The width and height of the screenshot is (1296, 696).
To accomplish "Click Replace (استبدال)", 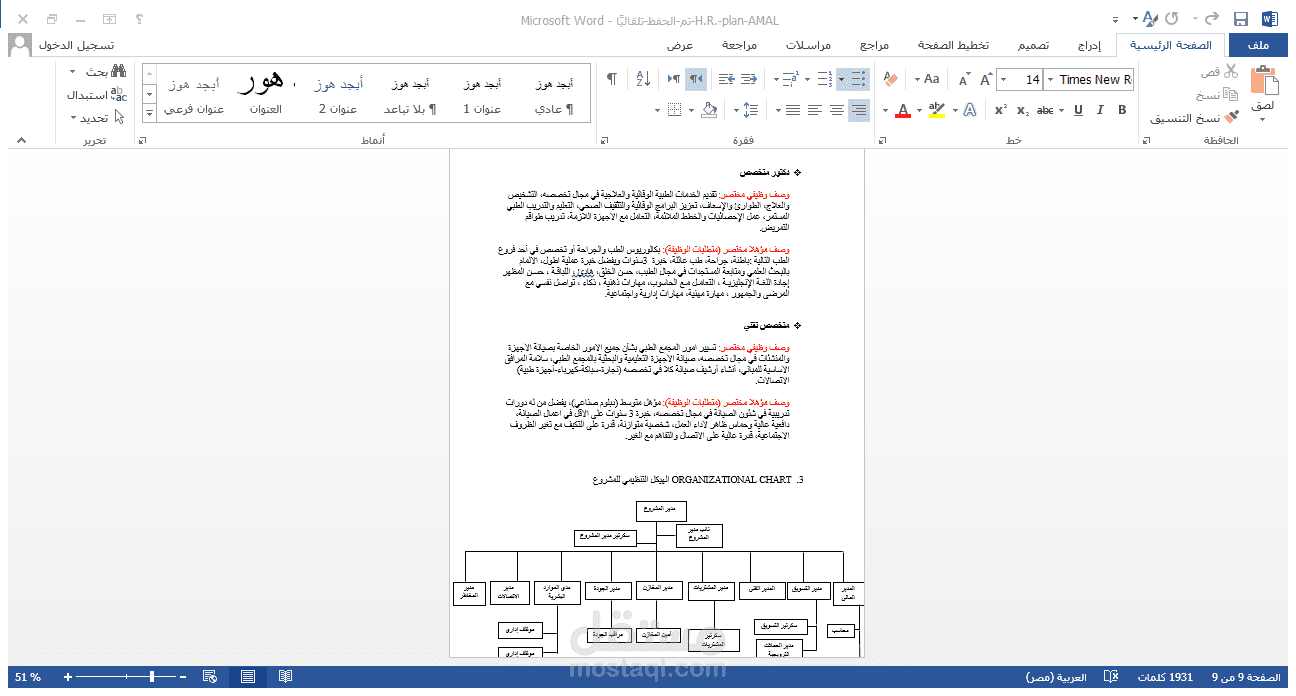I will tap(97, 95).
